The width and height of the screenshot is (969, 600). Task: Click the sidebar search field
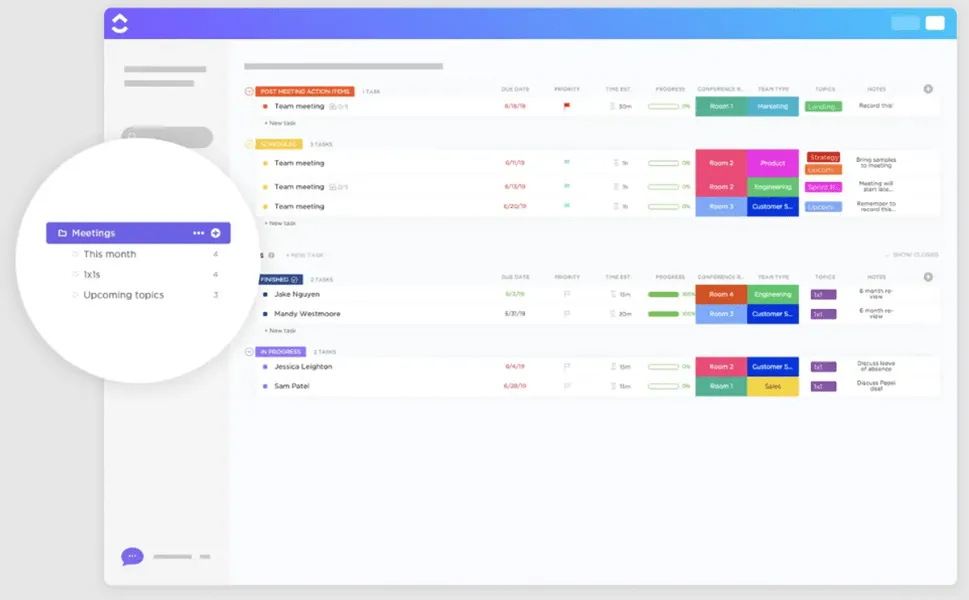click(167, 136)
